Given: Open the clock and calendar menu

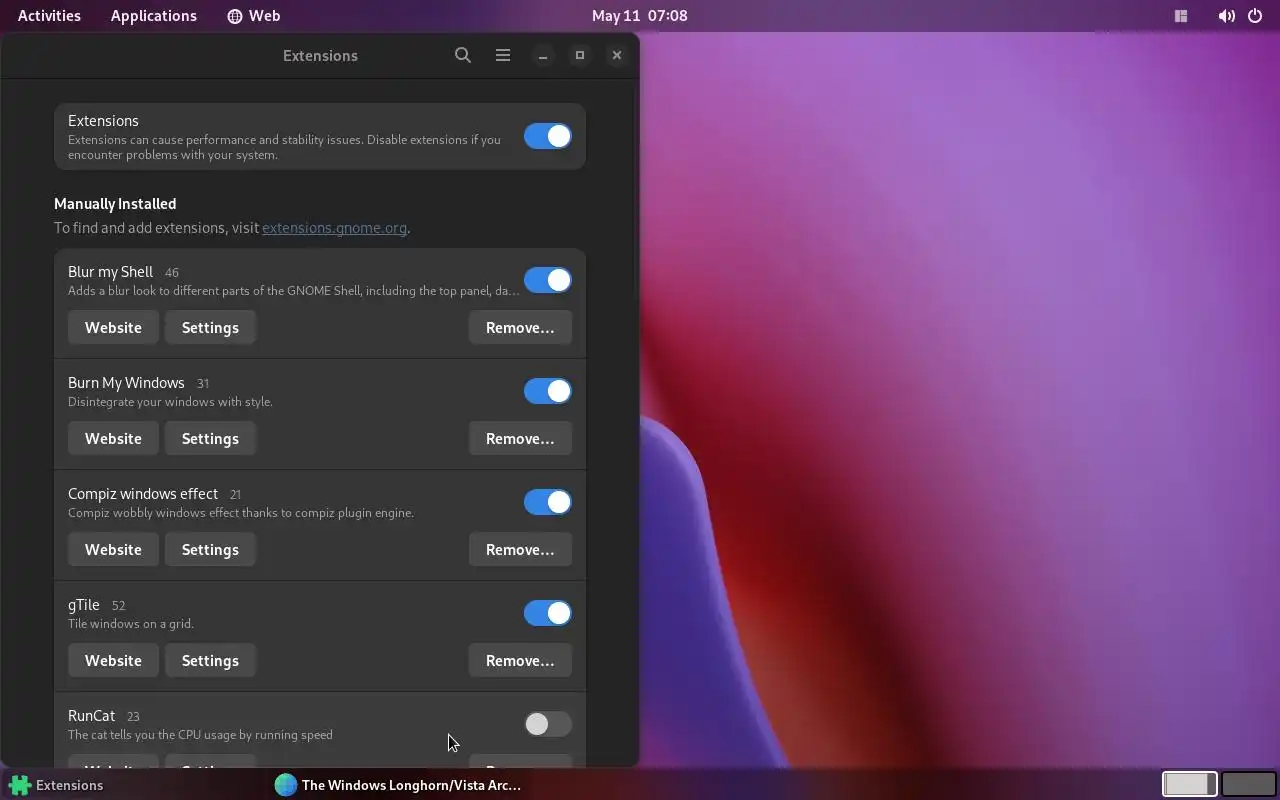Looking at the screenshot, I should pyautogui.click(x=639, y=16).
